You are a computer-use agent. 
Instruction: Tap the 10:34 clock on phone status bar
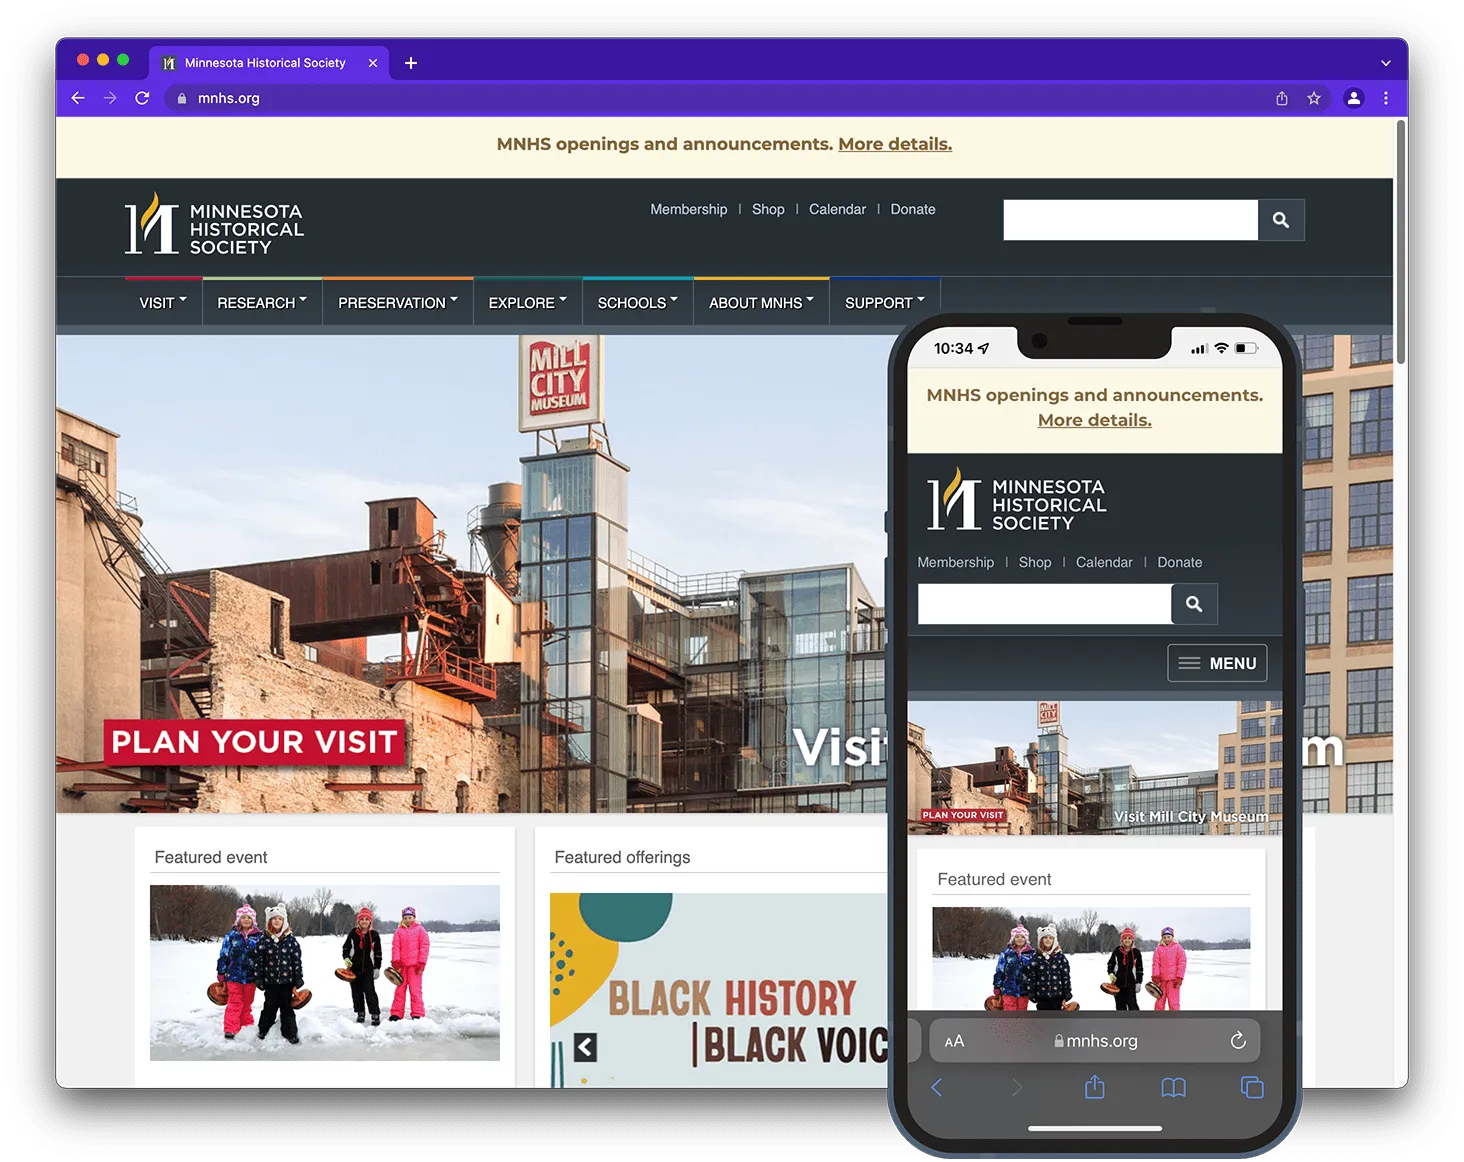click(x=953, y=348)
